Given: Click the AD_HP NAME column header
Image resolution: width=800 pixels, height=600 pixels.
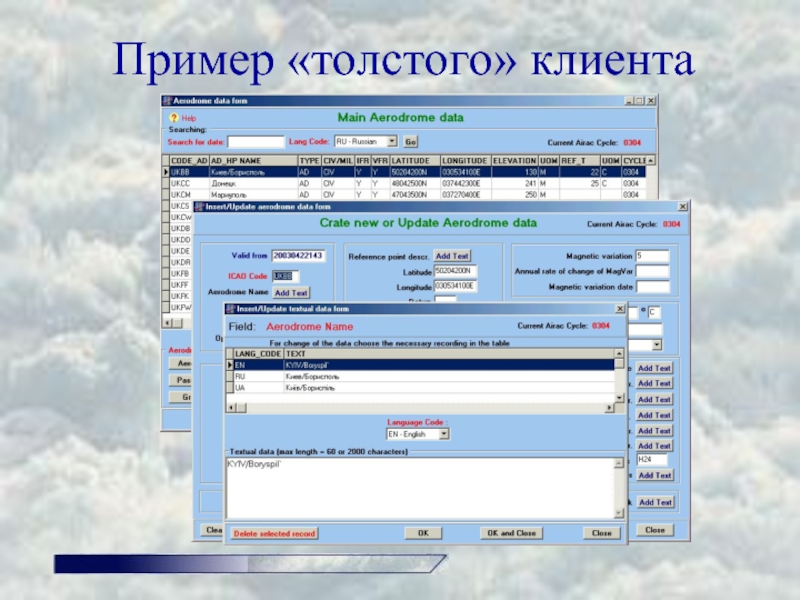Looking at the screenshot, I should click(254, 161).
